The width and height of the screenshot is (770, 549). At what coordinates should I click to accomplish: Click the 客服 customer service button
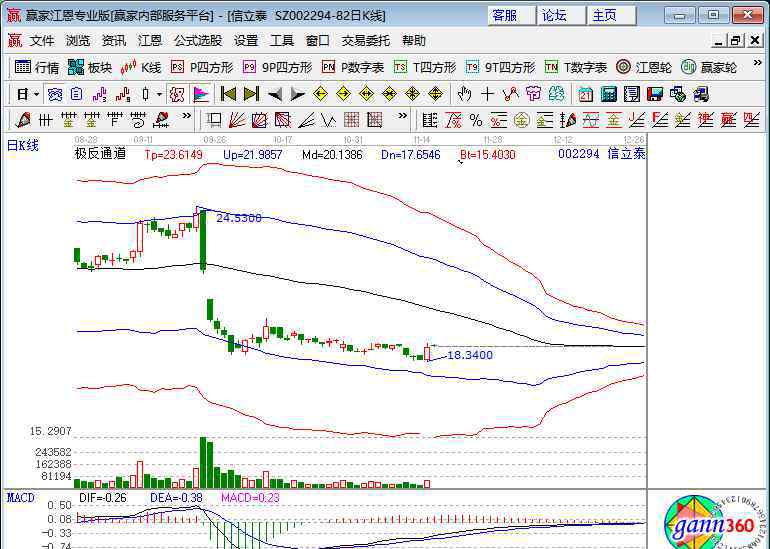click(504, 15)
